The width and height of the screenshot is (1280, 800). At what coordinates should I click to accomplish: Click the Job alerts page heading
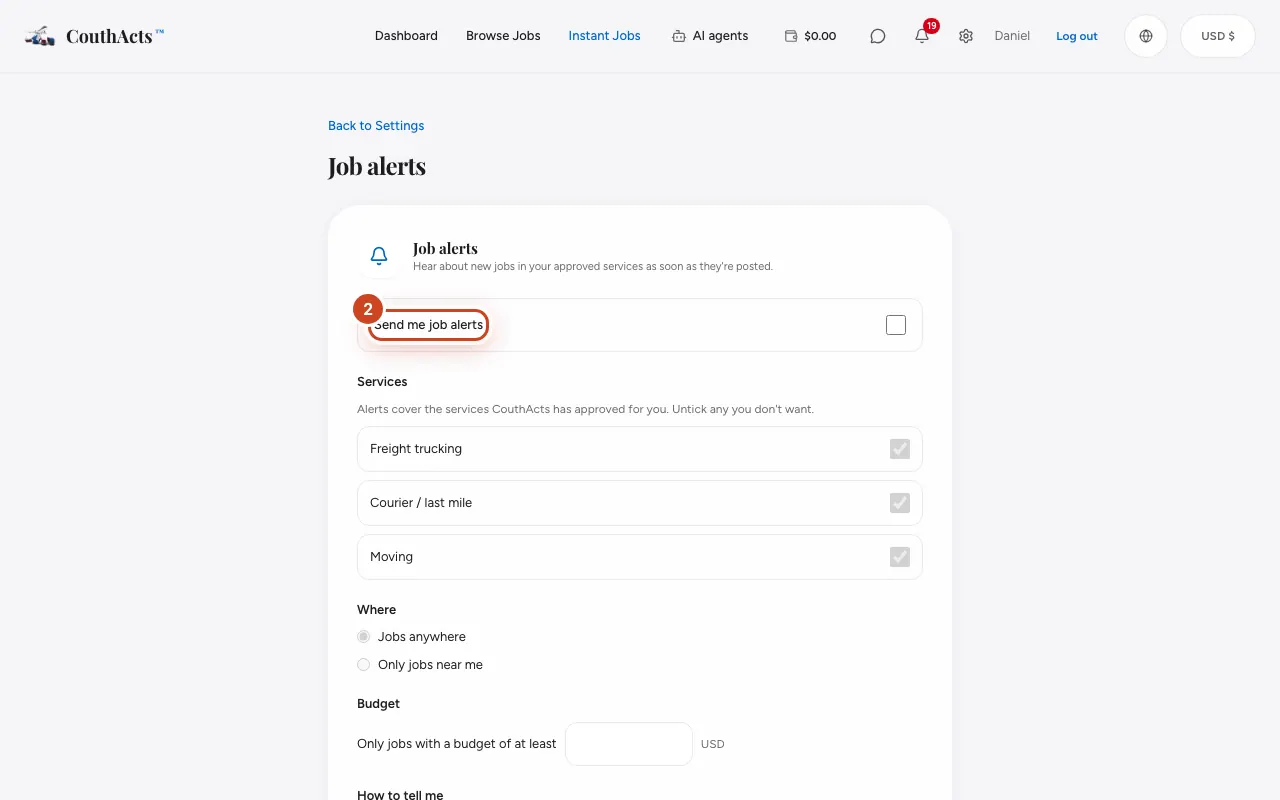[377, 166]
